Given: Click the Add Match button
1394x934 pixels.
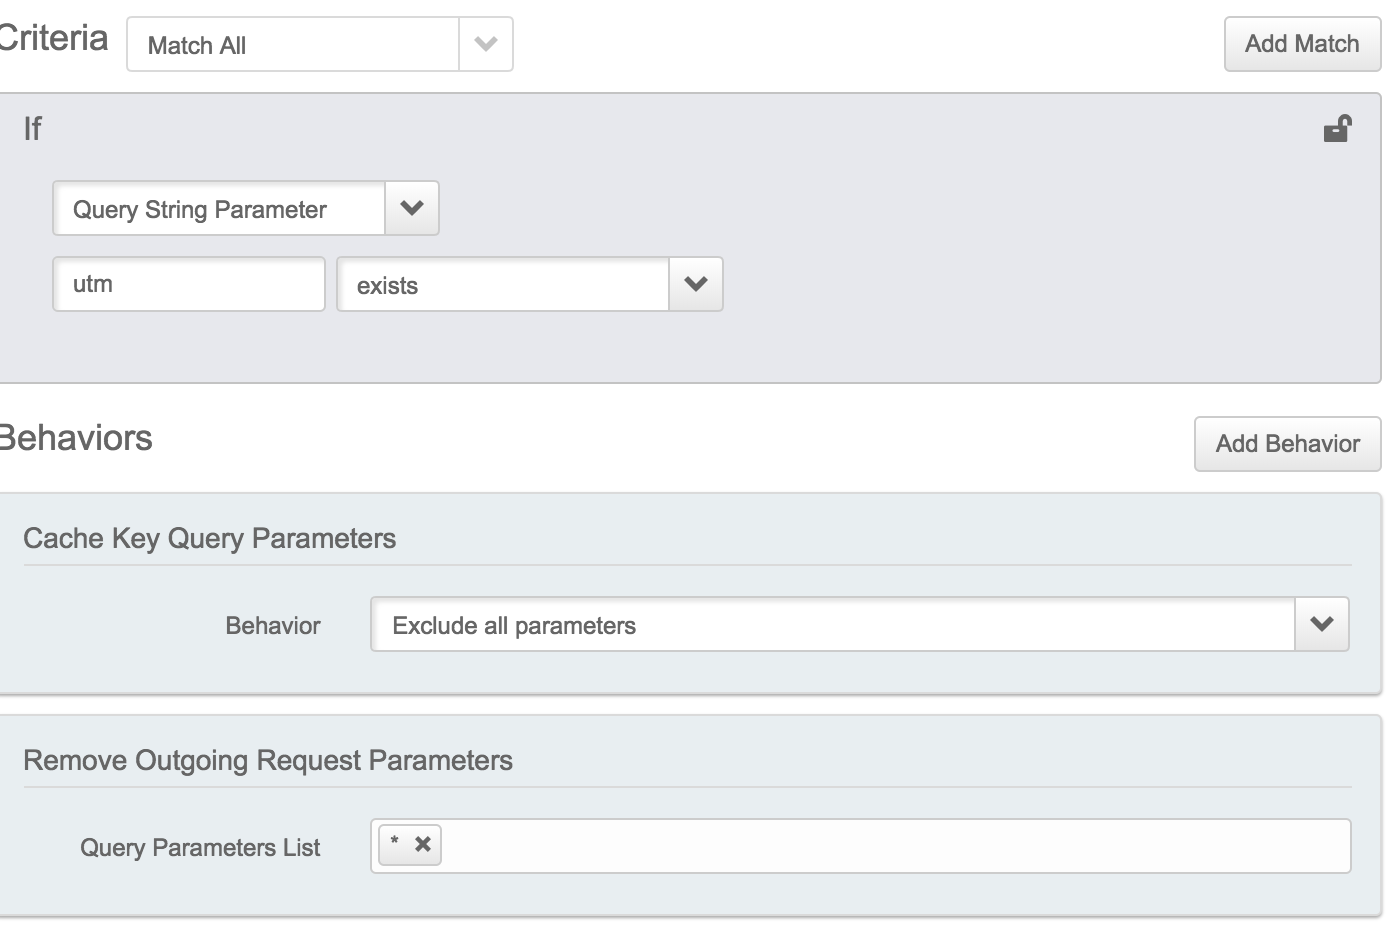Looking at the screenshot, I should pyautogui.click(x=1301, y=44).
